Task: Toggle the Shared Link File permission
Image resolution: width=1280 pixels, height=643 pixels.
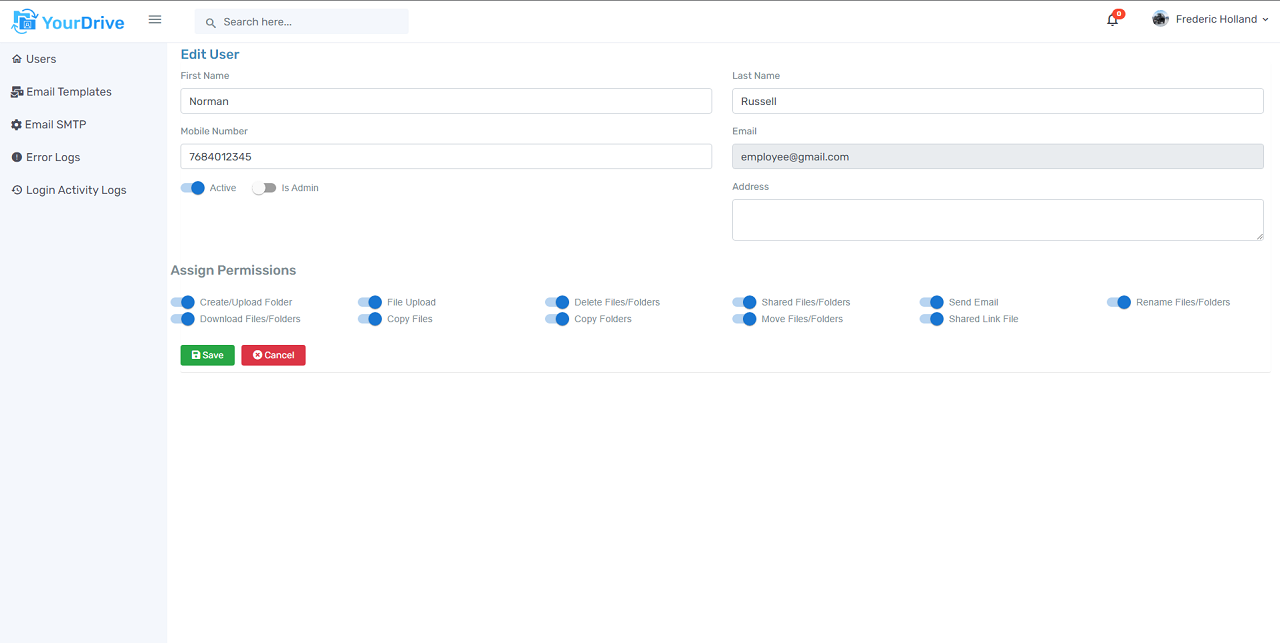Action: coord(932,319)
